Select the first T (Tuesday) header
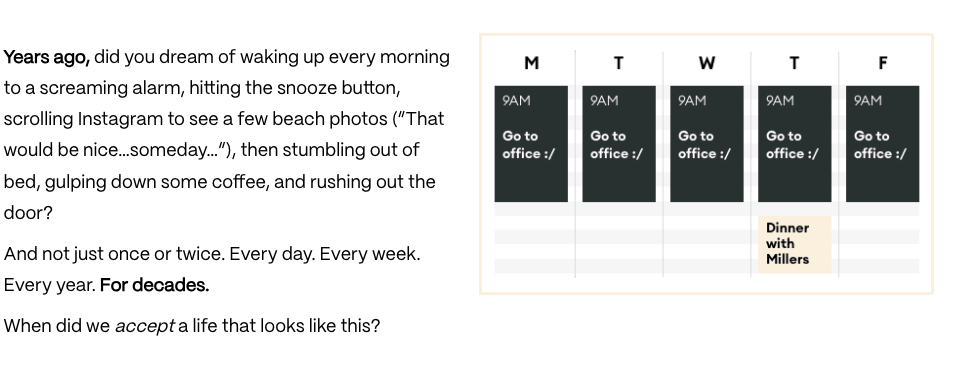This screenshot has height=369, width=961. (x=619, y=63)
